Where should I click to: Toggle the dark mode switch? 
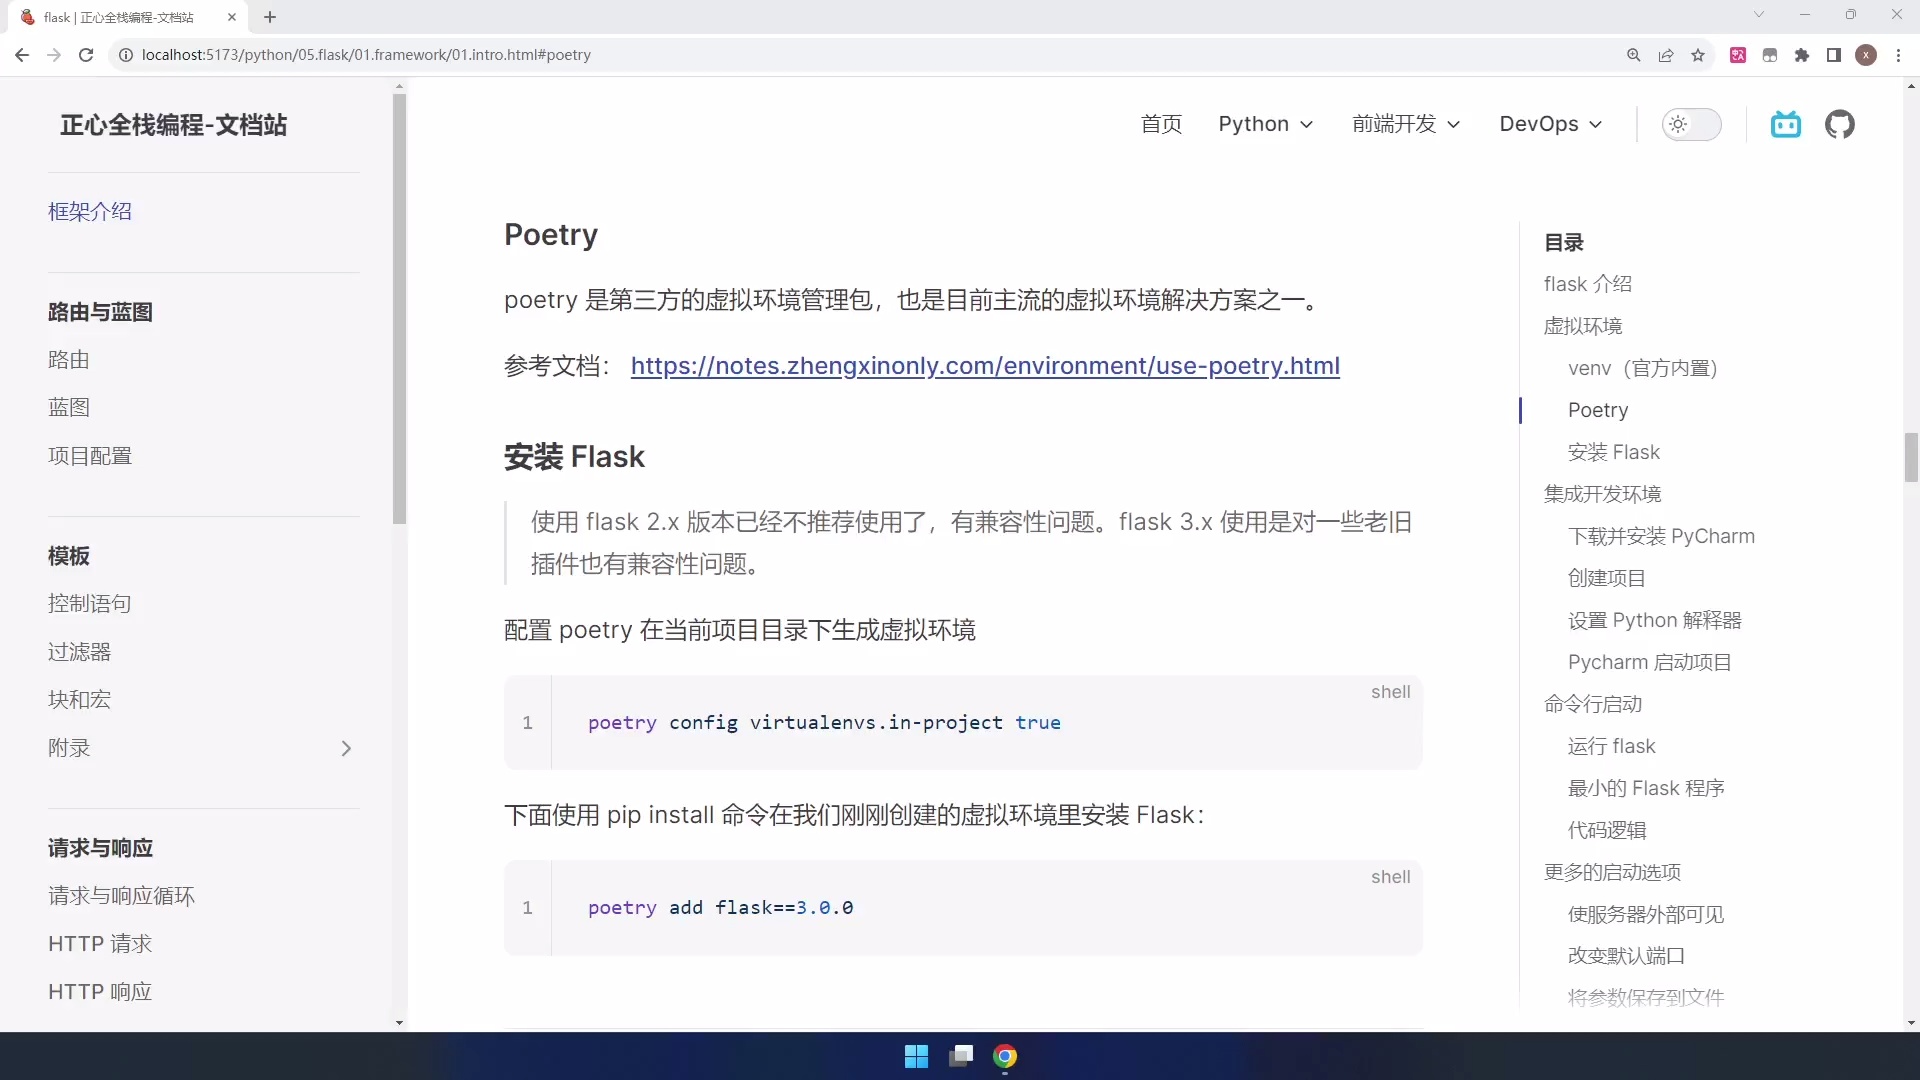[1691, 124]
